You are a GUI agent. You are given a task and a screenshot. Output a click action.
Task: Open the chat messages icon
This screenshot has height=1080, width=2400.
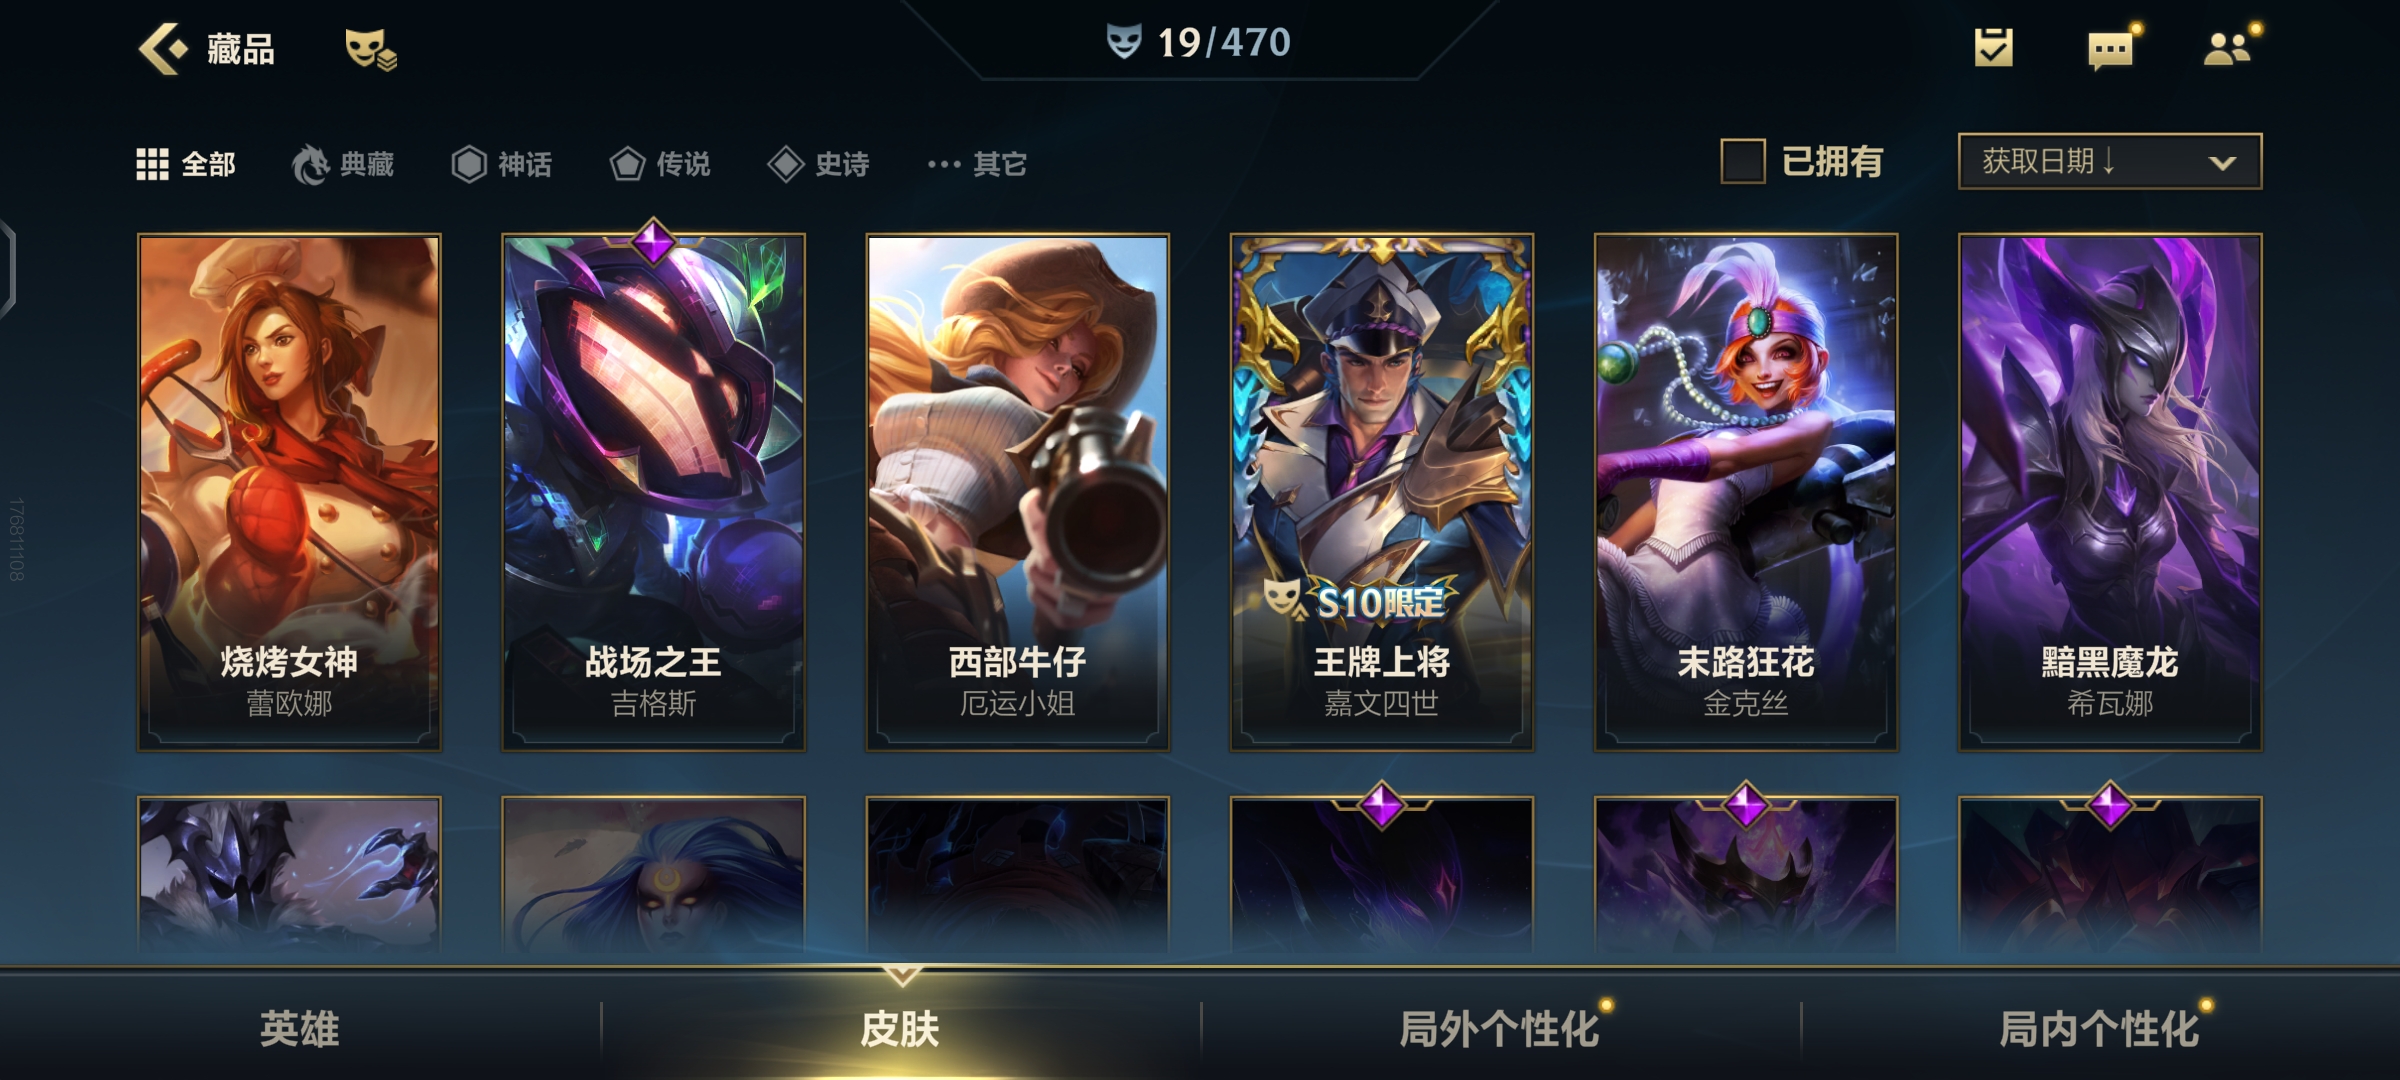[2112, 48]
